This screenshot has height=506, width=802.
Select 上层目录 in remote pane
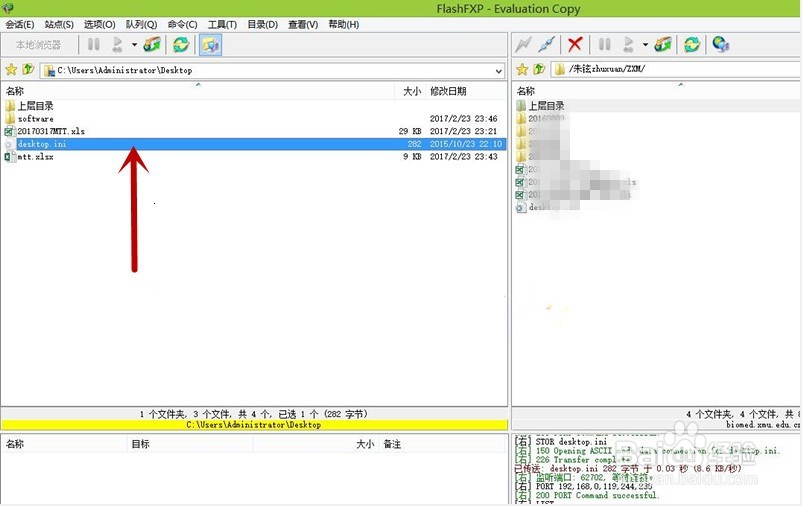point(546,106)
